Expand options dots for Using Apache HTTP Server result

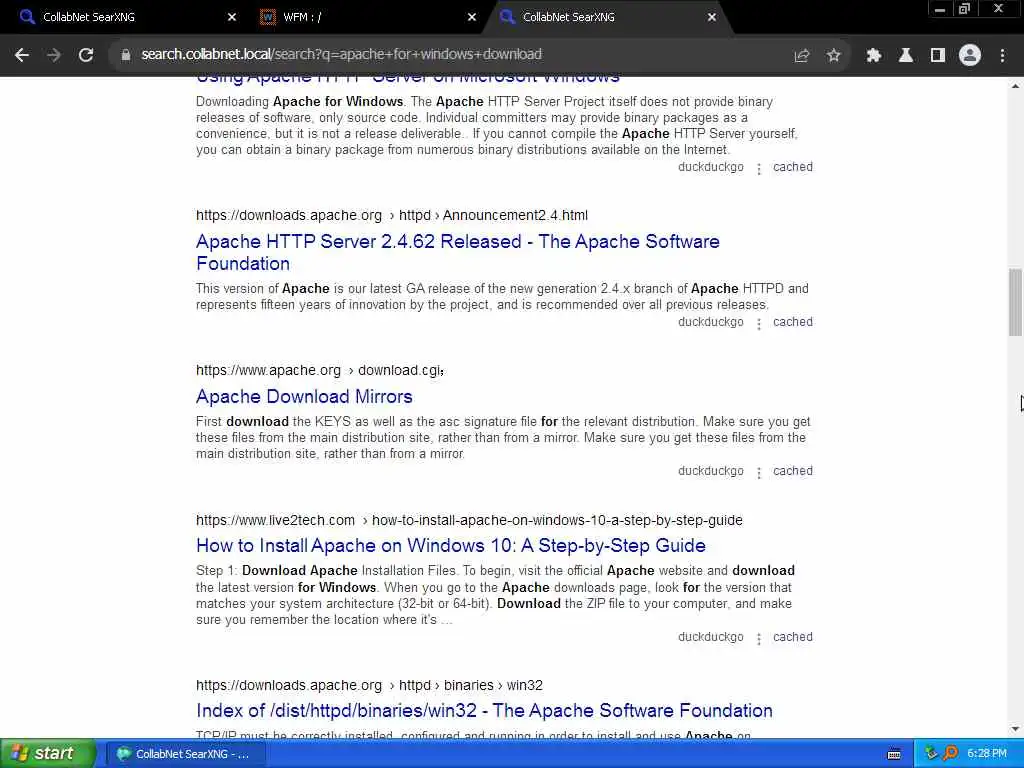click(758, 168)
